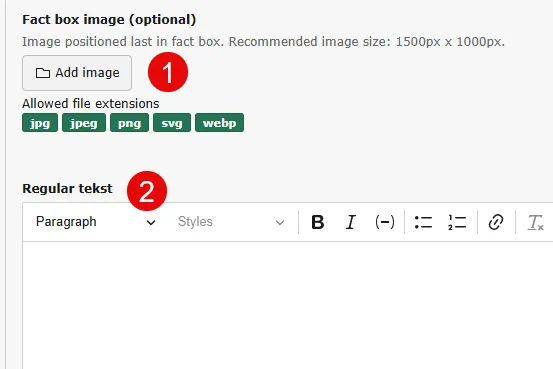Click the jpg extension badge

click(40, 123)
